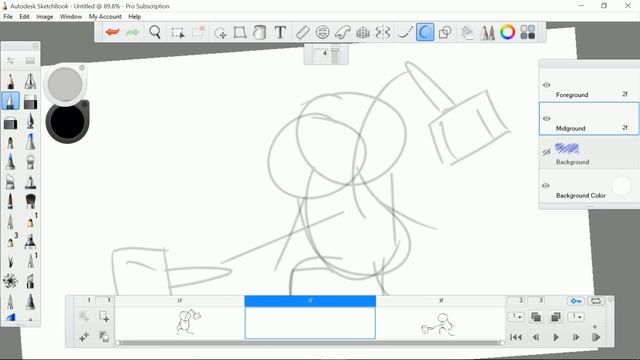Select the Flood Fill bucket tool
Image resolution: width=640 pixels, height=360 pixels.
(x=260, y=32)
